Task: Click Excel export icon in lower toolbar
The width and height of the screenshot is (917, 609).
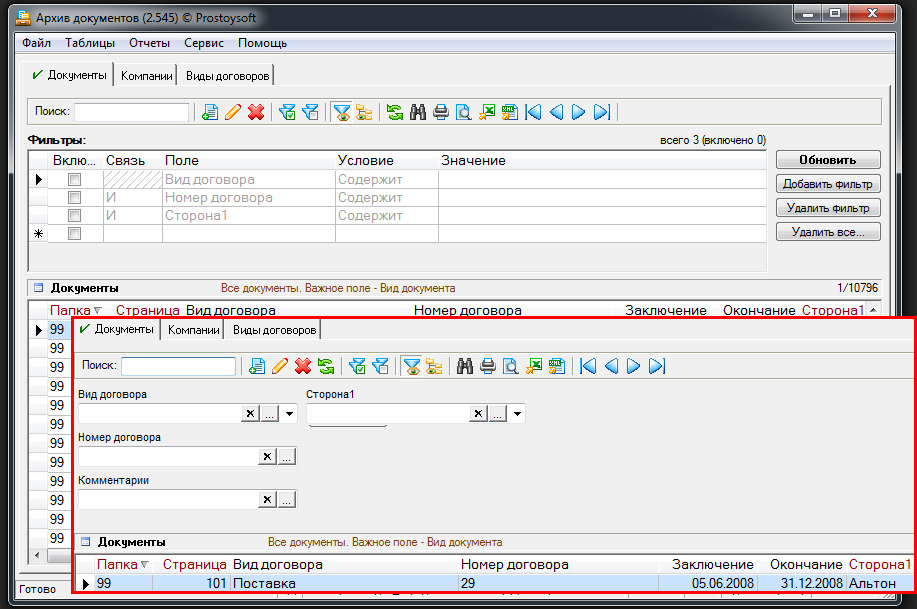Action: pyautogui.click(x=535, y=366)
